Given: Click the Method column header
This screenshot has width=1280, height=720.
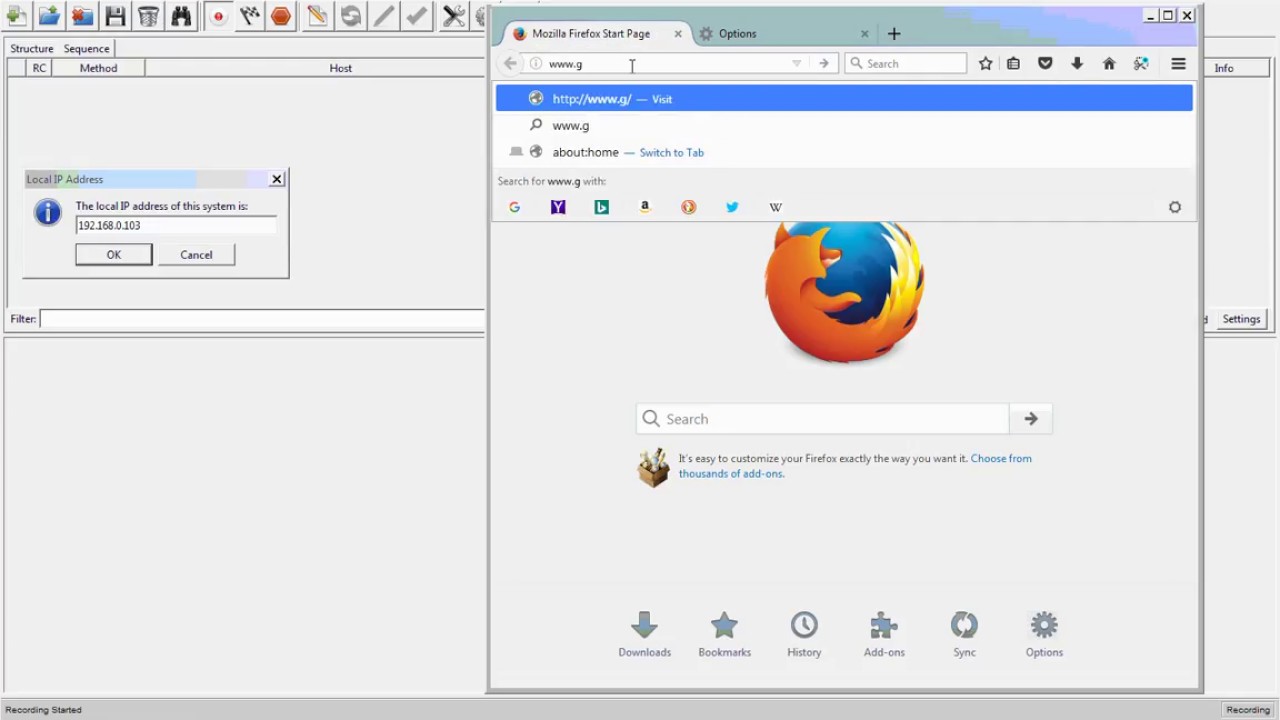Looking at the screenshot, I should tap(98, 68).
